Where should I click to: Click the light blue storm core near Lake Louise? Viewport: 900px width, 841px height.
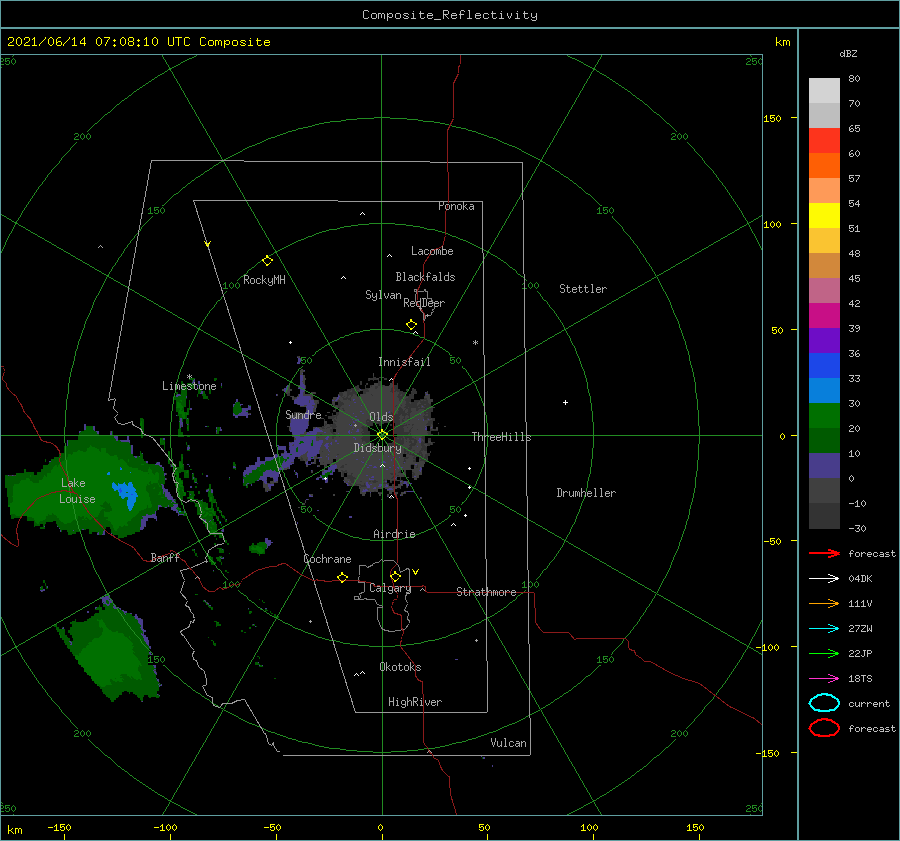[x=126, y=494]
